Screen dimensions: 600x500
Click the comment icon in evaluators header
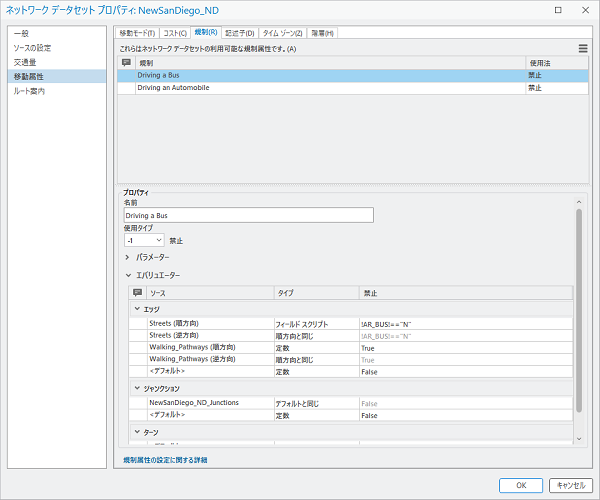137,292
